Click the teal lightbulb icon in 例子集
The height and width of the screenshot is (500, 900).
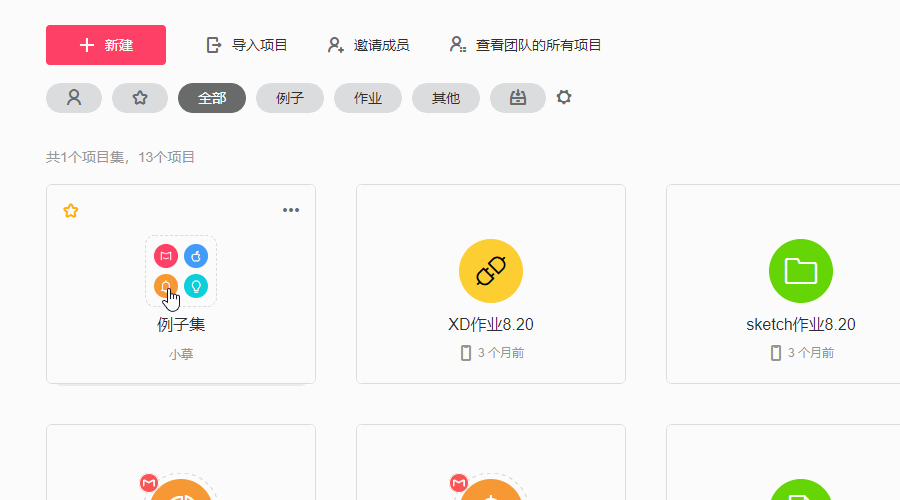click(x=196, y=287)
